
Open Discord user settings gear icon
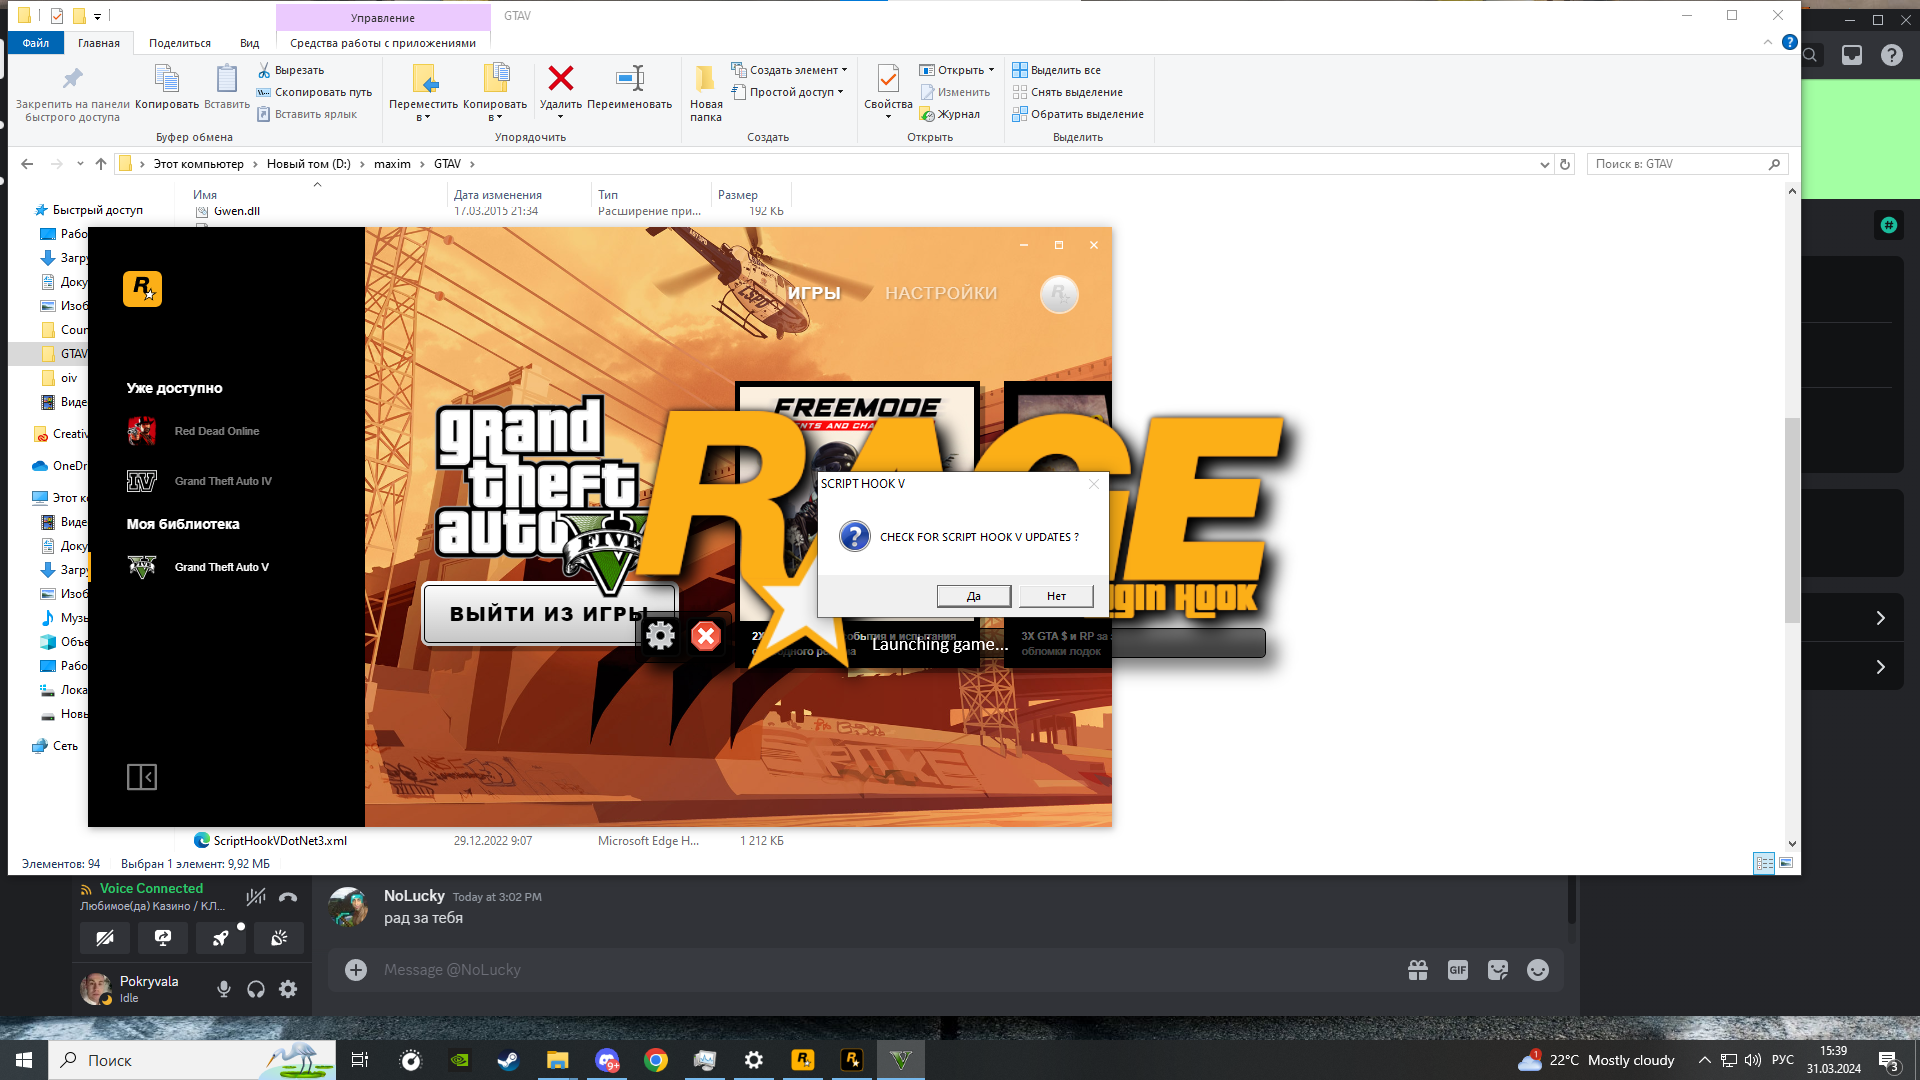point(288,989)
